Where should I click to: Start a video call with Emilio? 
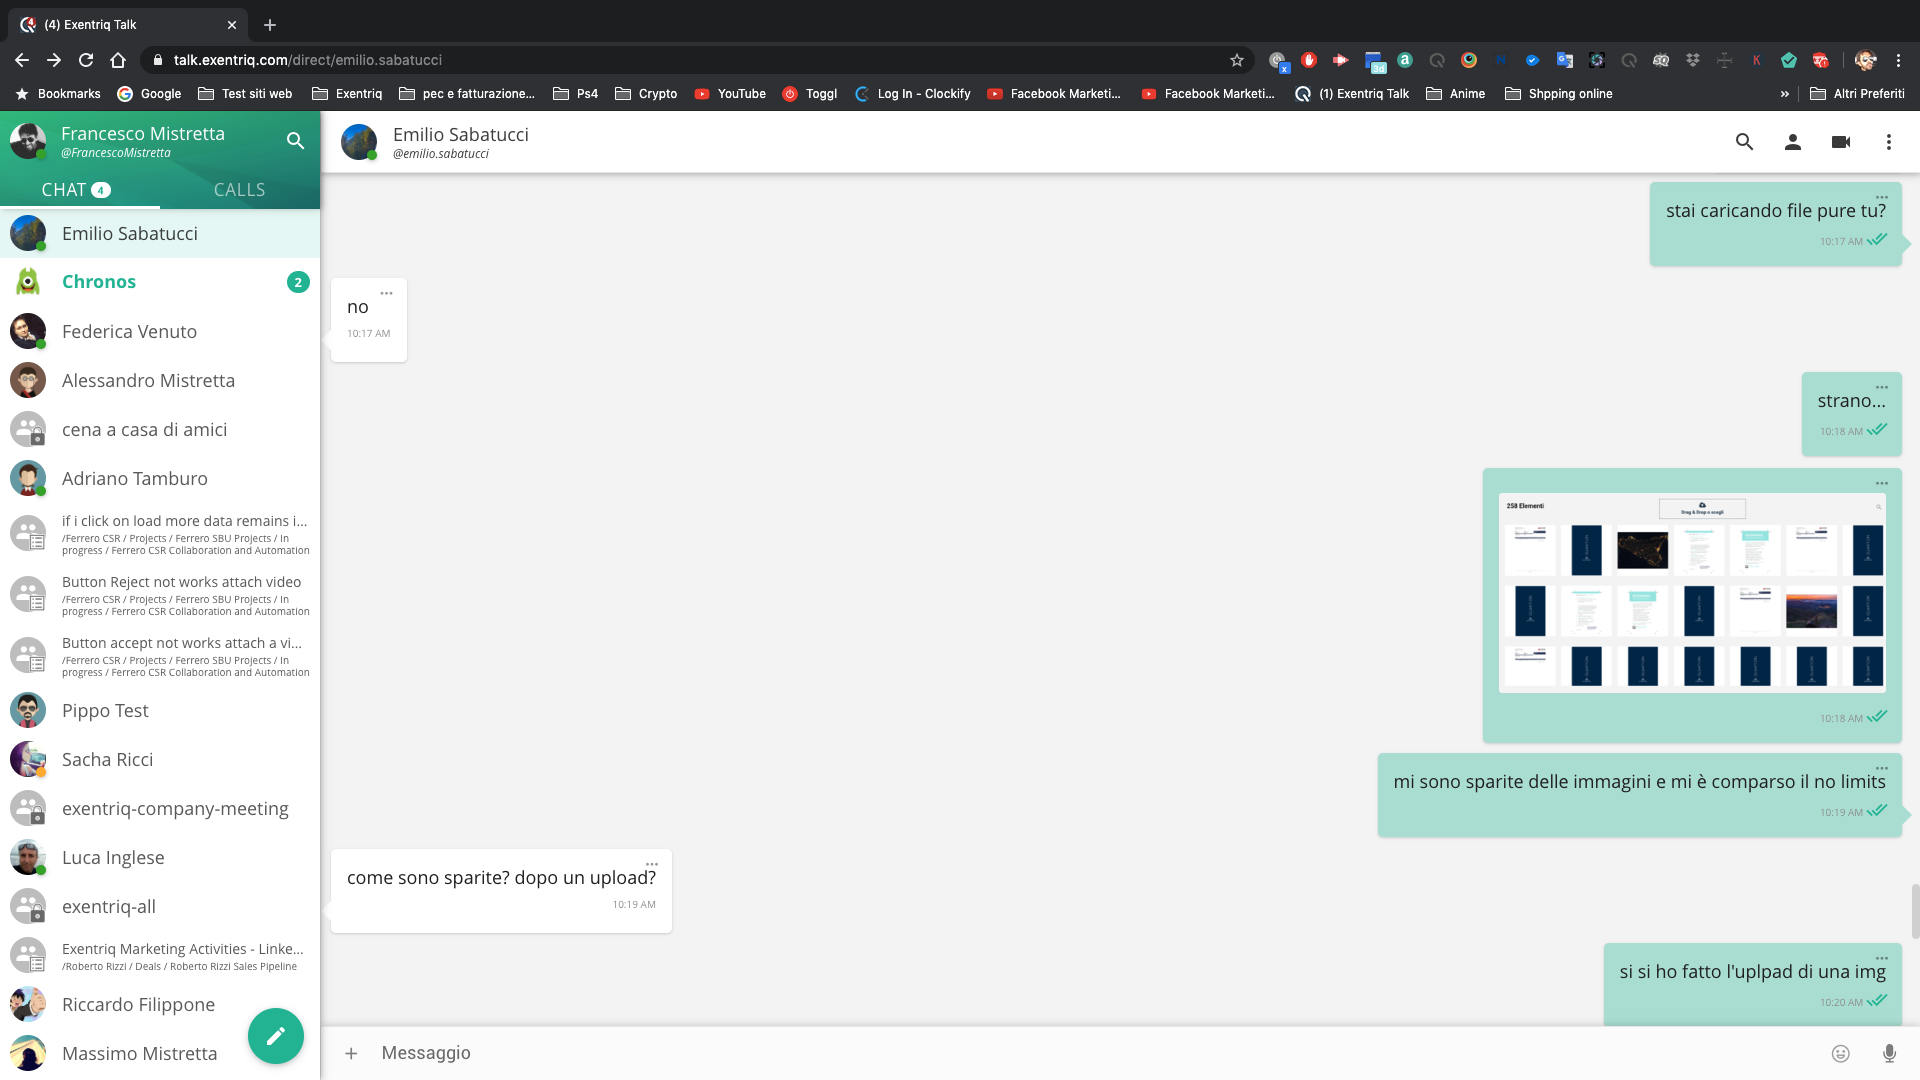[x=1840, y=142]
